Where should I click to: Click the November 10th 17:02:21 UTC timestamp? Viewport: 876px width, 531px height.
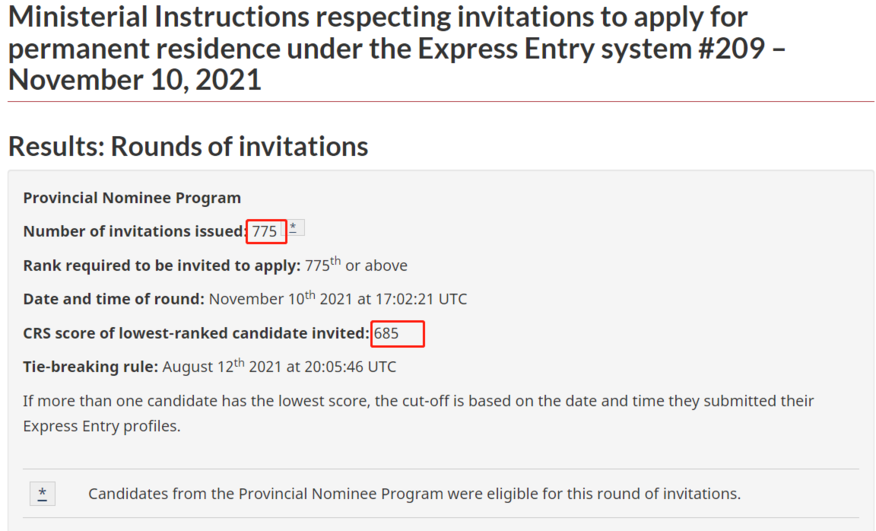pos(337,298)
